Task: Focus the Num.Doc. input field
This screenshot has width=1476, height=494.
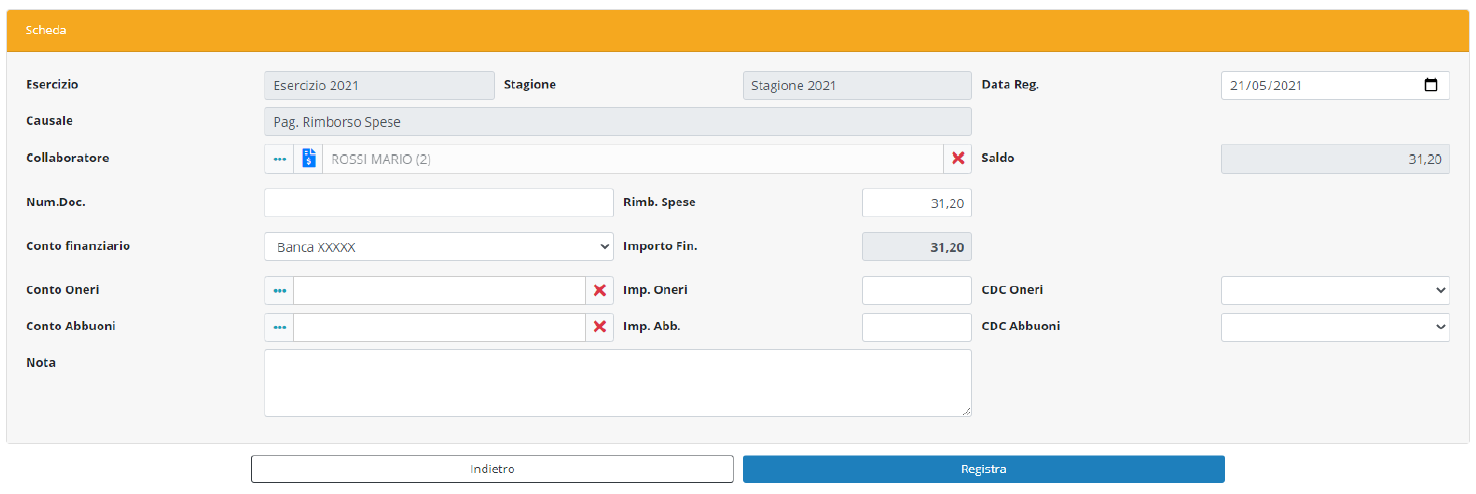Action: [439, 203]
